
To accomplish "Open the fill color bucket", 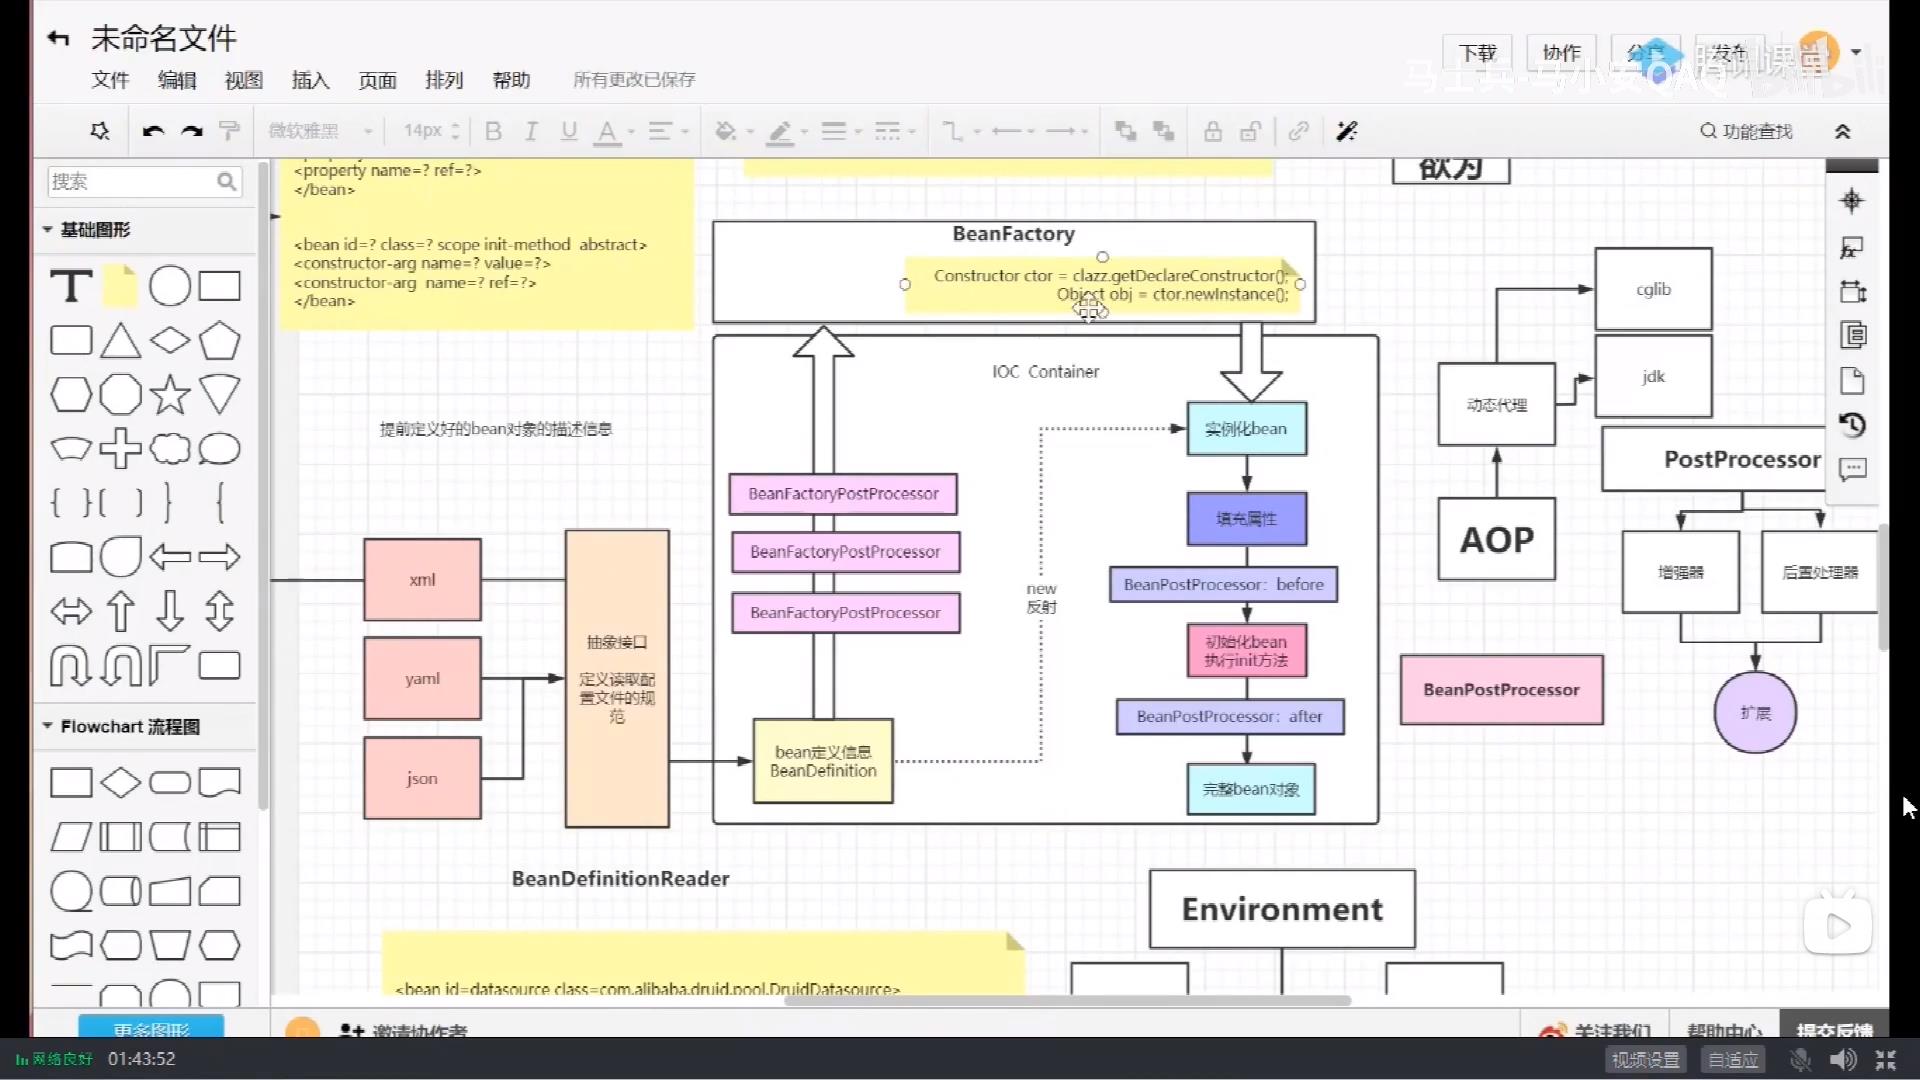I will (x=733, y=131).
